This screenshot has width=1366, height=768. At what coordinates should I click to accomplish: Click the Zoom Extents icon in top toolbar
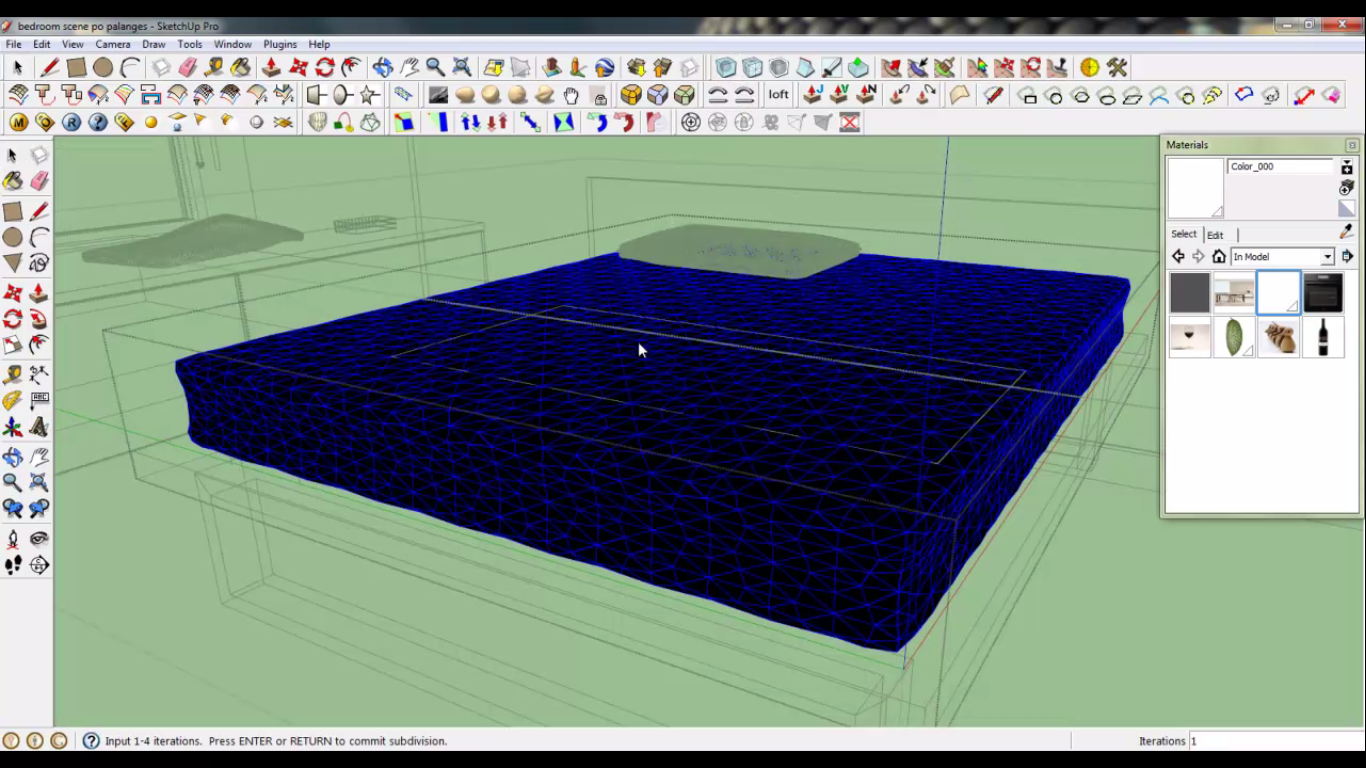point(462,68)
